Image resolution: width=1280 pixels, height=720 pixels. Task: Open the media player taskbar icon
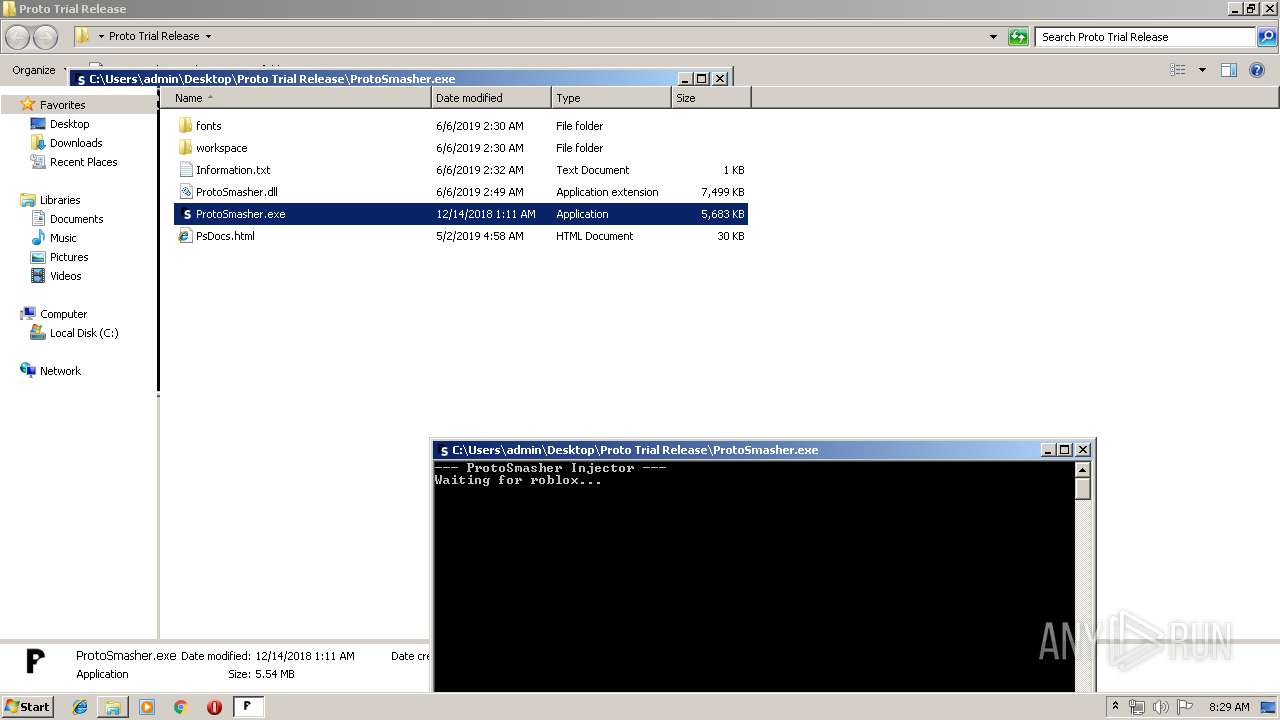[x=147, y=707]
